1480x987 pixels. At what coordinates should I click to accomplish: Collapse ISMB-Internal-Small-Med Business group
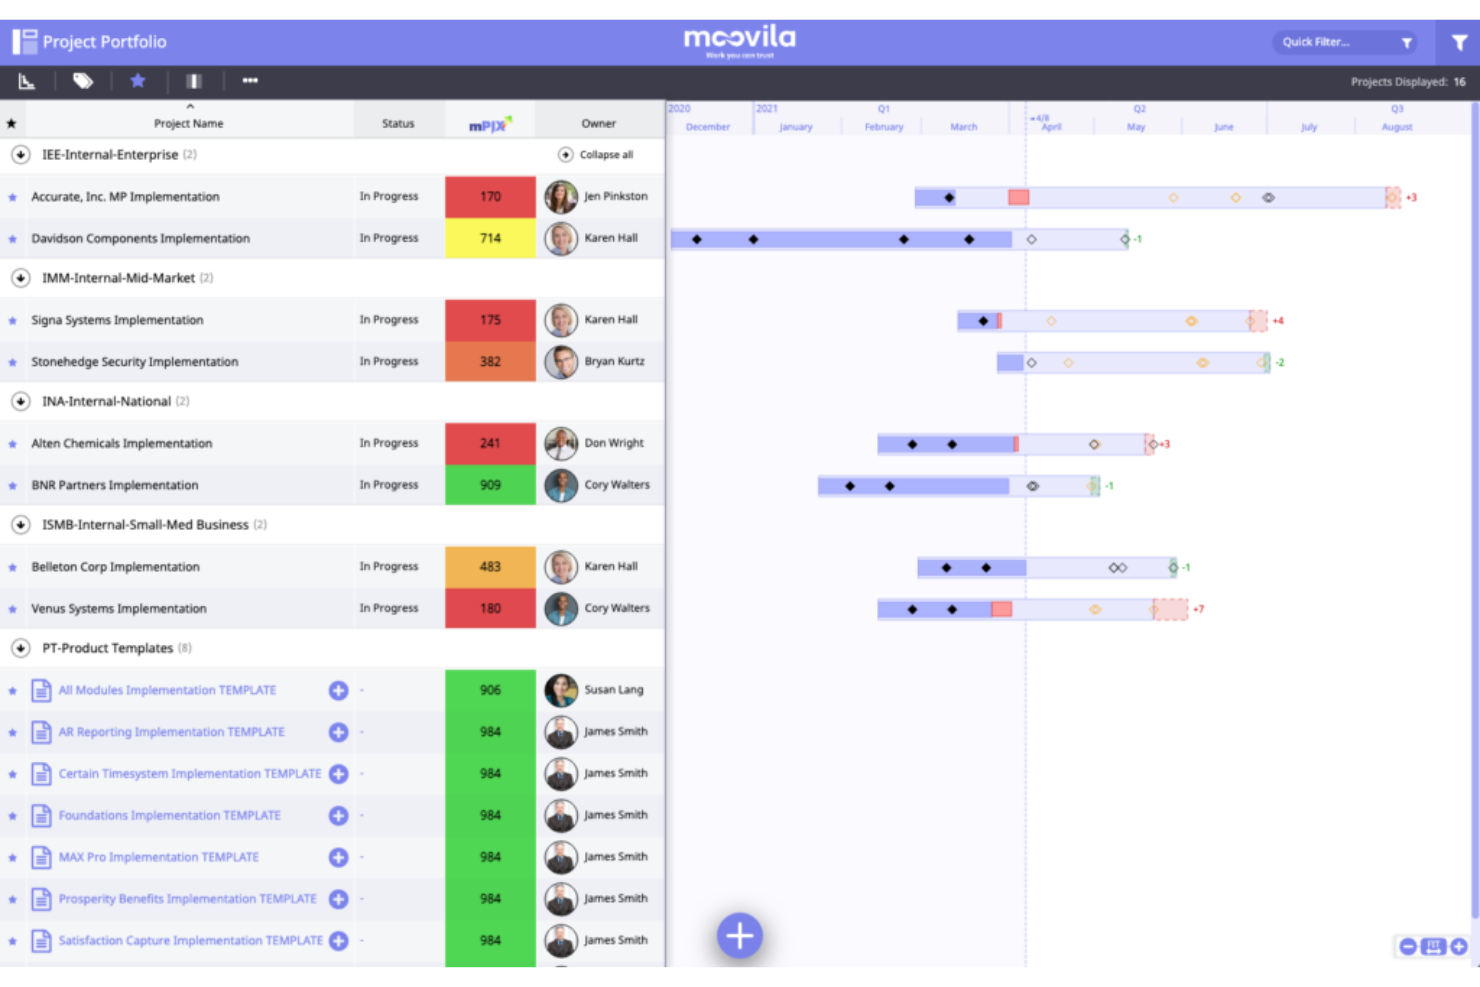point(20,524)
